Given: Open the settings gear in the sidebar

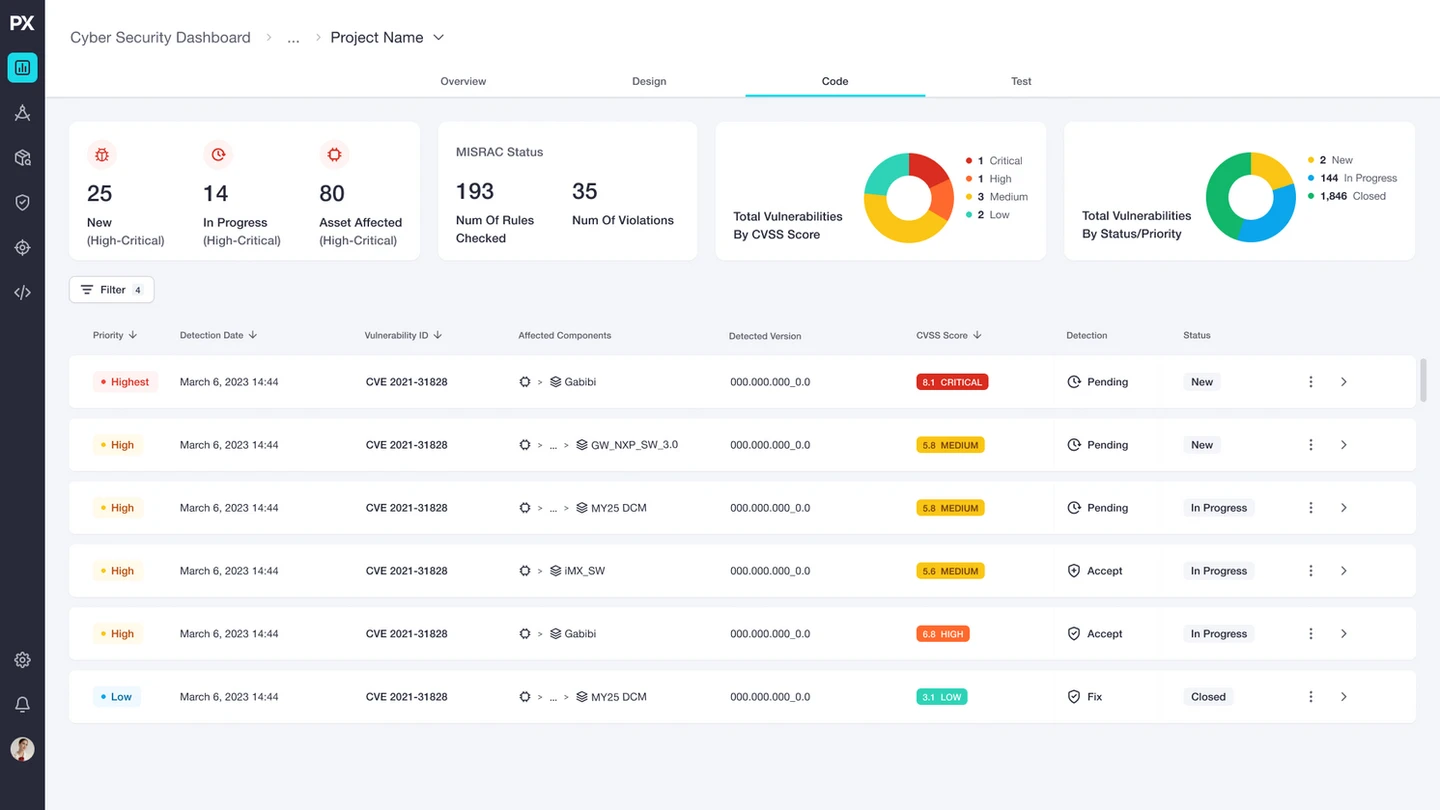Looking at the screenshot, I should (x=22, y=660).
